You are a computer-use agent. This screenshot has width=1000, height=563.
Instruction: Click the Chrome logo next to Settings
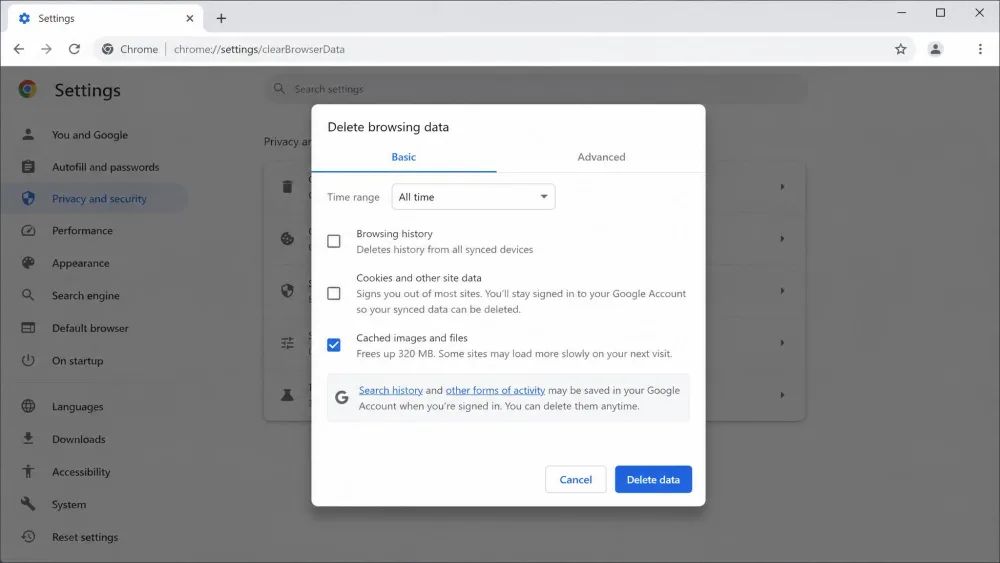tap(27, 89)
